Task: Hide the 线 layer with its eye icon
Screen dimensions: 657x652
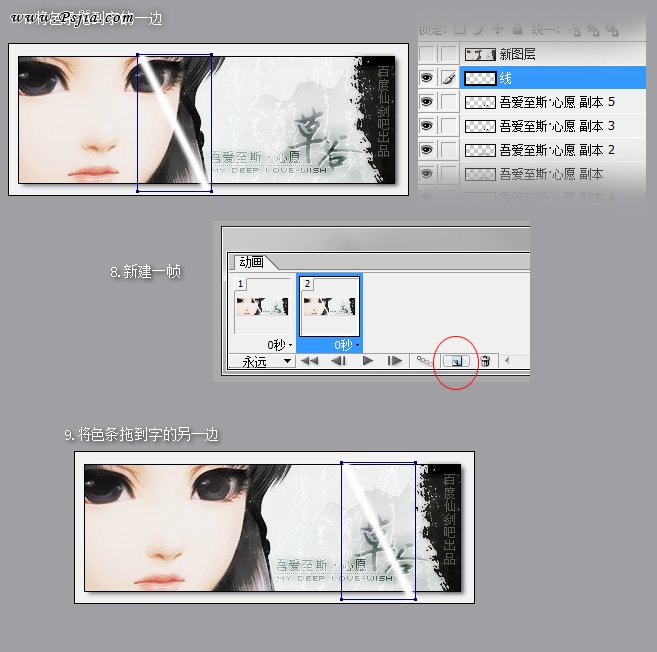Action: click(428, 77)
